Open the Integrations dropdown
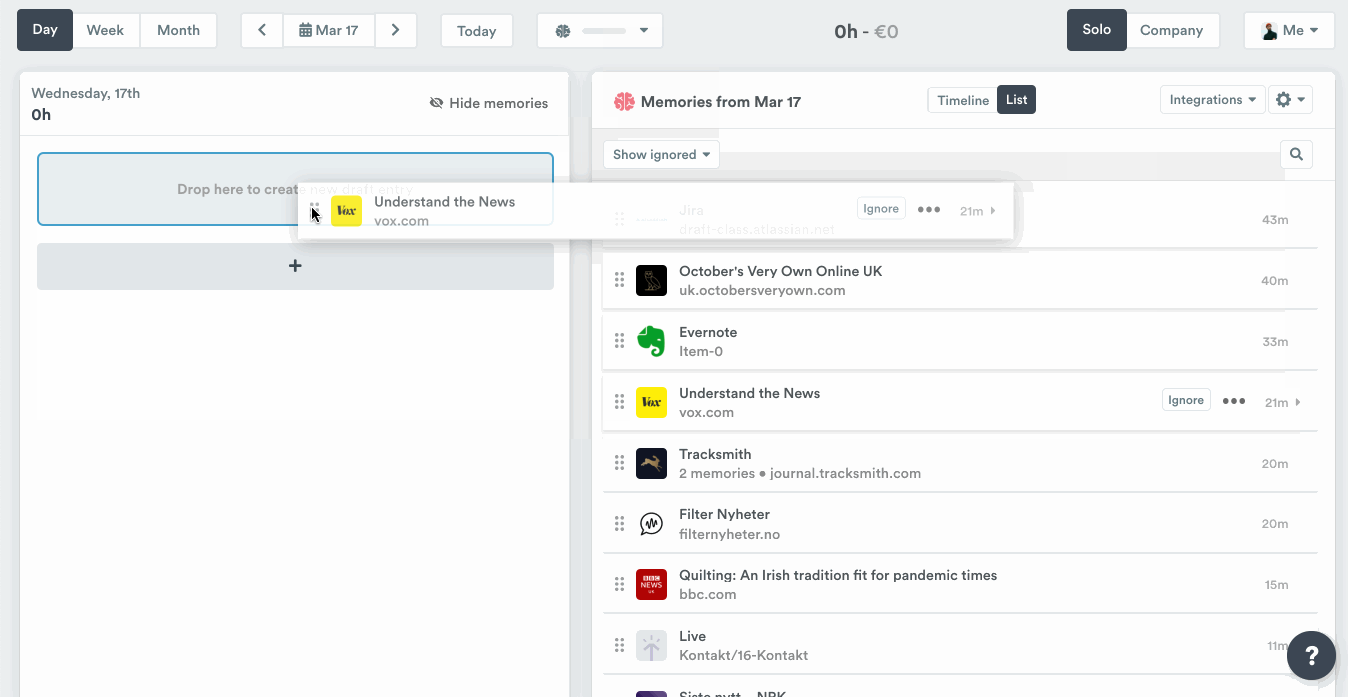Viewport: 1348px width, 697px height. pyautogui.click(x=1212, y=100)
